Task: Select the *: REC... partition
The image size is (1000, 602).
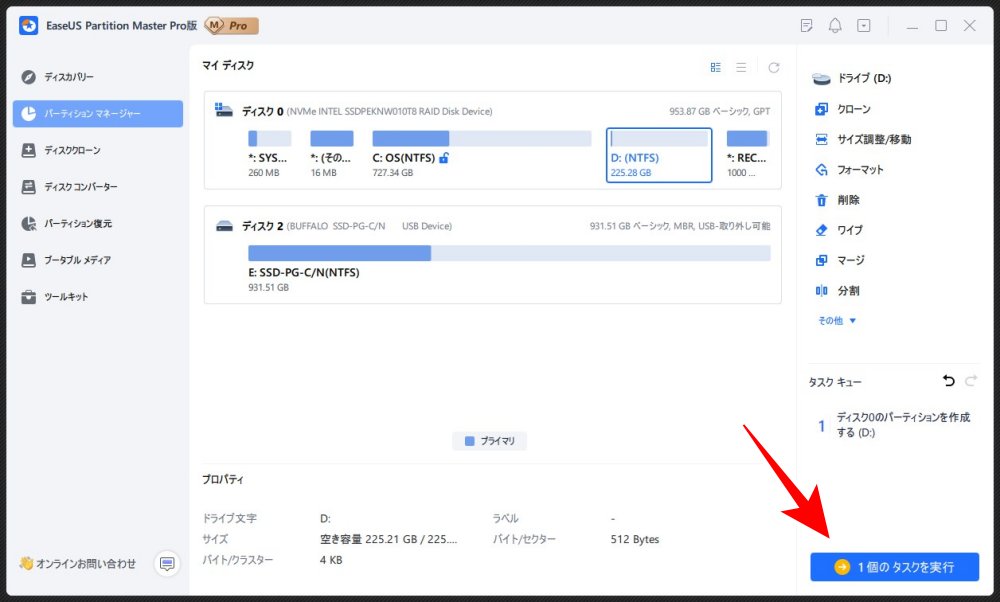Action: point(747,154)
